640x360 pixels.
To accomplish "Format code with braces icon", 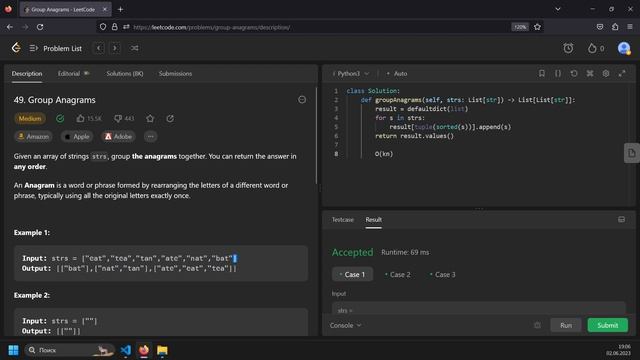I will click(x=558, y=73).
